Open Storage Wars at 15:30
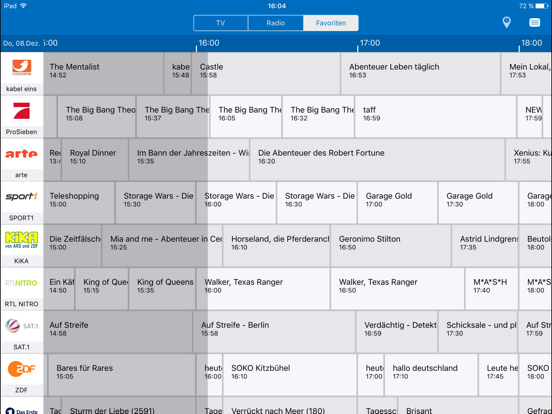Screen dimensions: 552x414 point(155,202)
